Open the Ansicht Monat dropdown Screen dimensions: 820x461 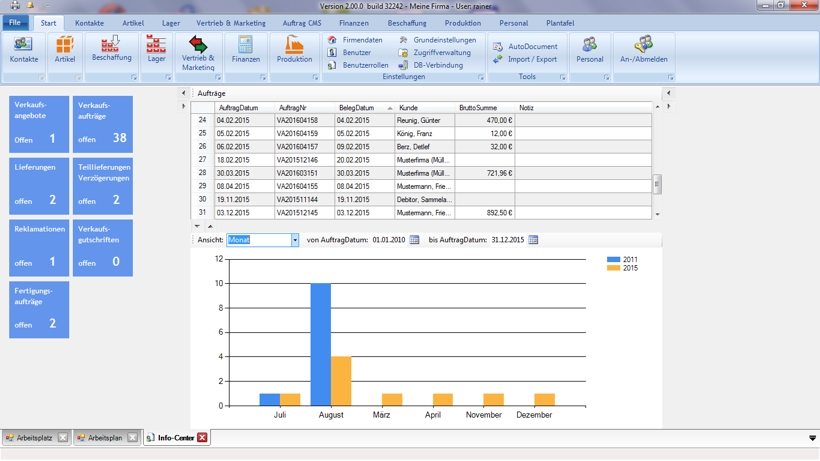point(294,240)
